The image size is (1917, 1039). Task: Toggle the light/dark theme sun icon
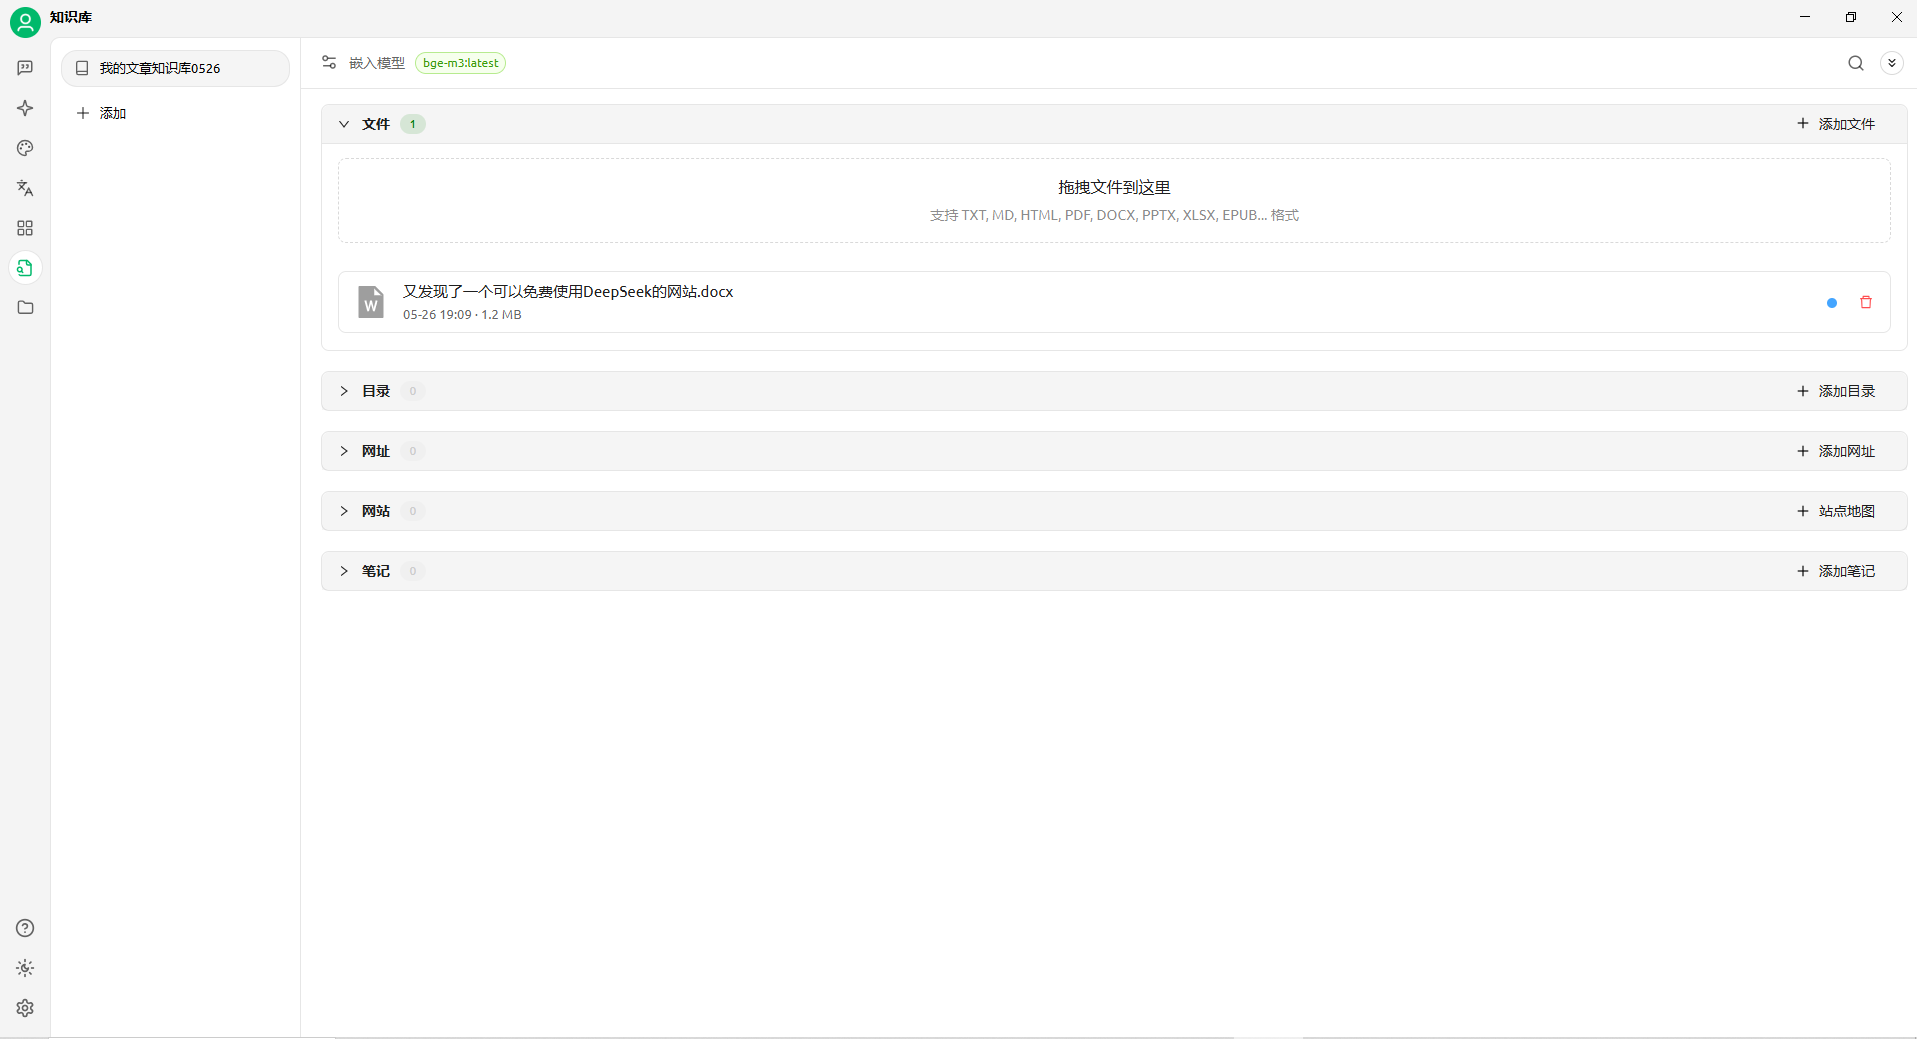25,968
